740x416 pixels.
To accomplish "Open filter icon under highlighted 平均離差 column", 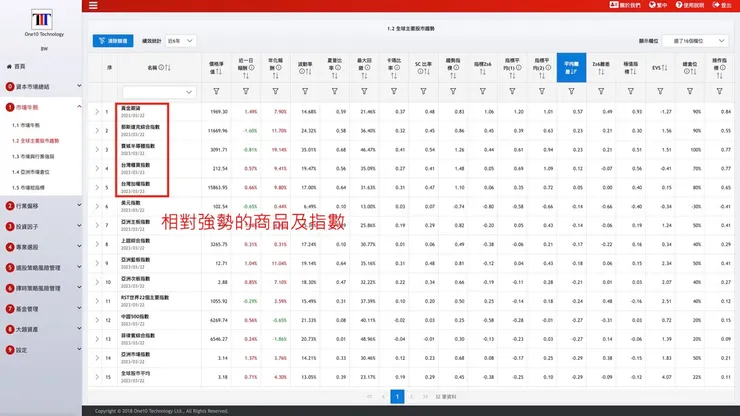I will tap(572, 91).
